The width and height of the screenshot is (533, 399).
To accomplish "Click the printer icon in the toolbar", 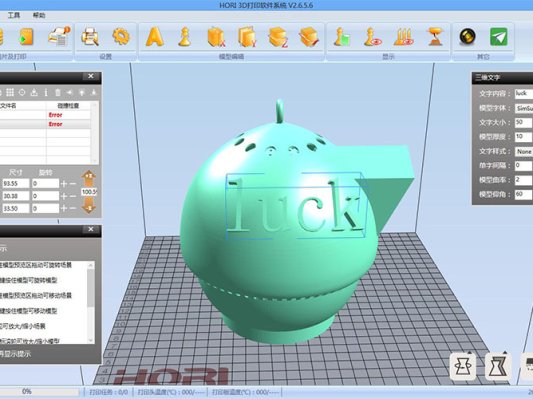I will 59,36.
